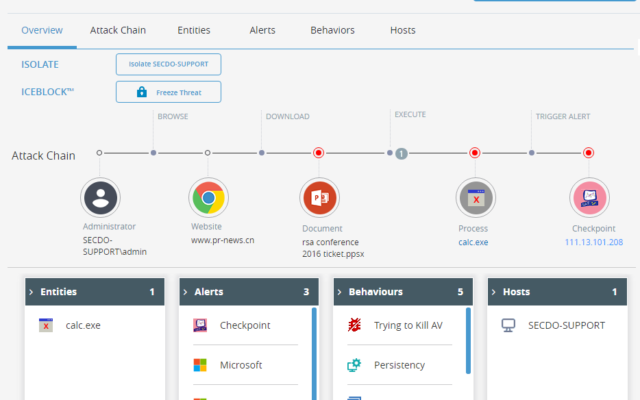The height and width of the screenshot is (400, 640).
Task: Open the Entities tab
Action: pos(194,30)
